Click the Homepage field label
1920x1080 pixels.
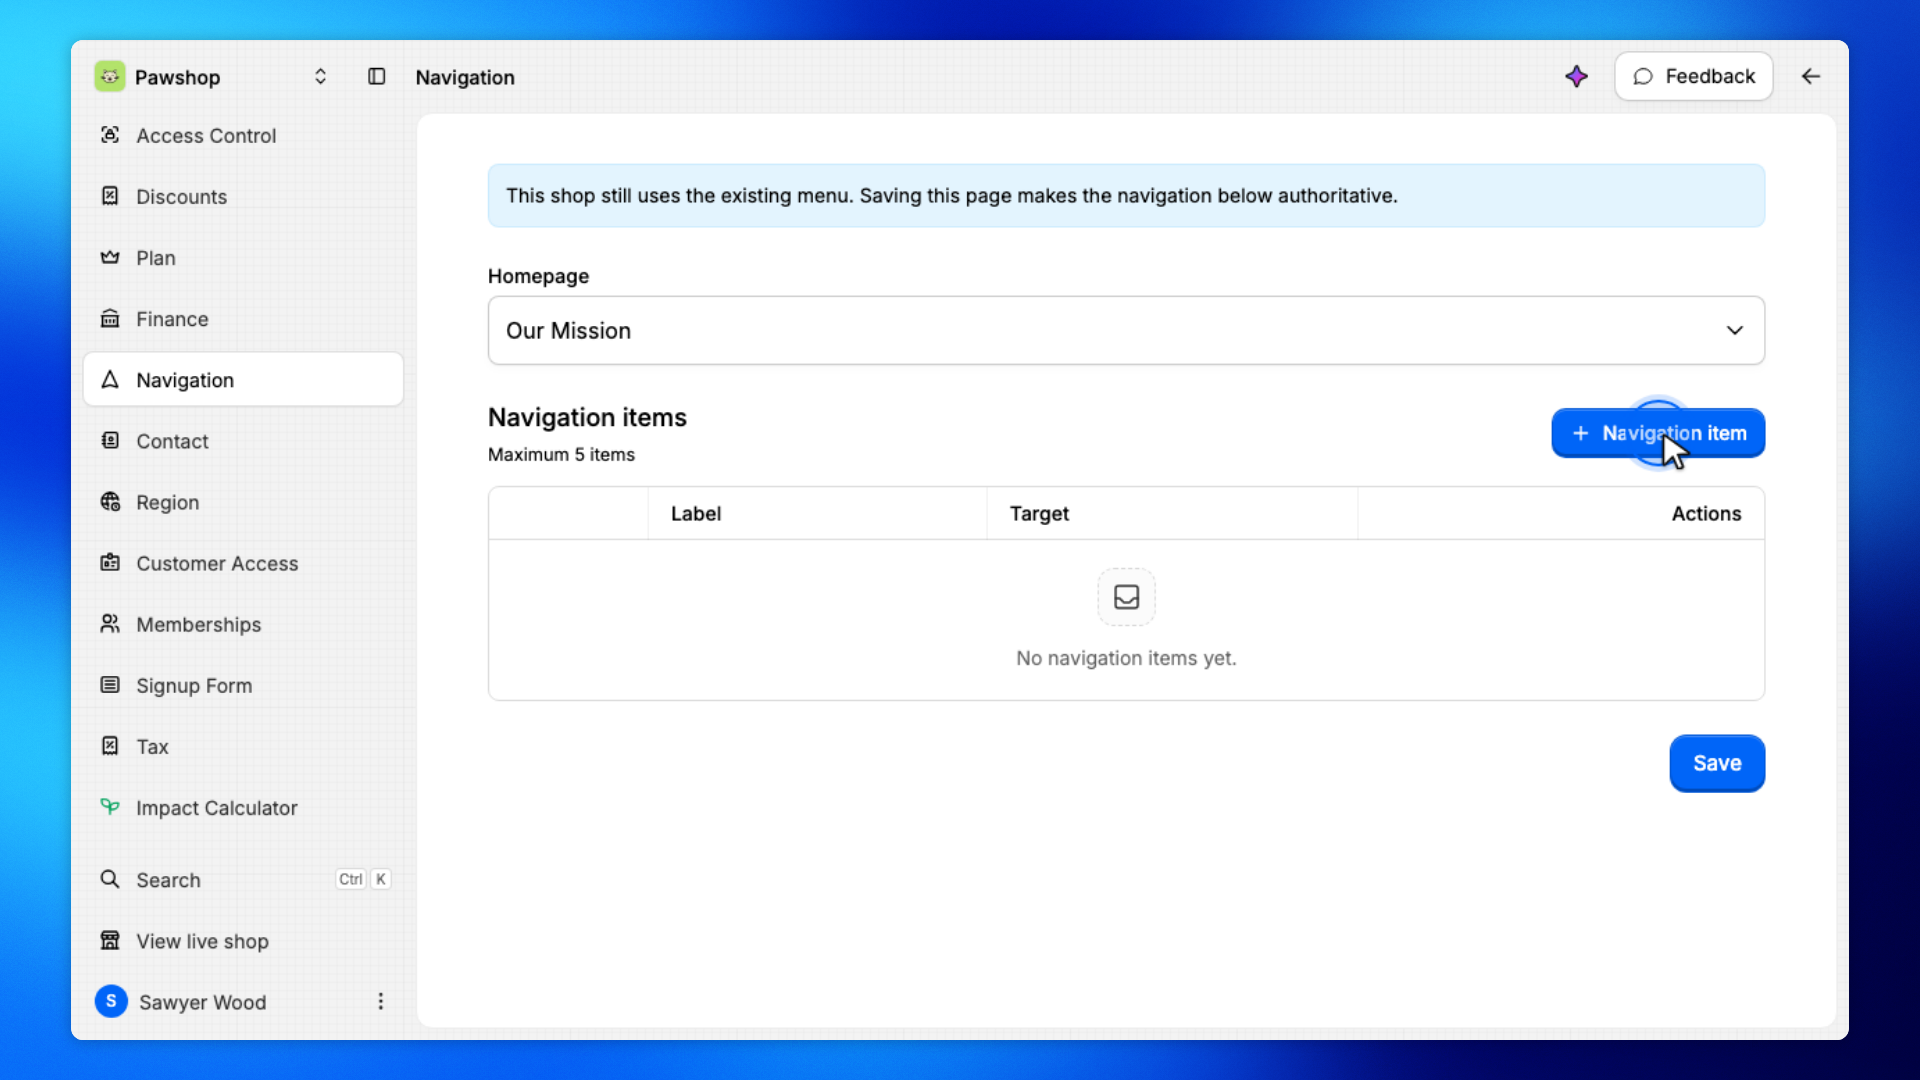[x=538, y=276]
